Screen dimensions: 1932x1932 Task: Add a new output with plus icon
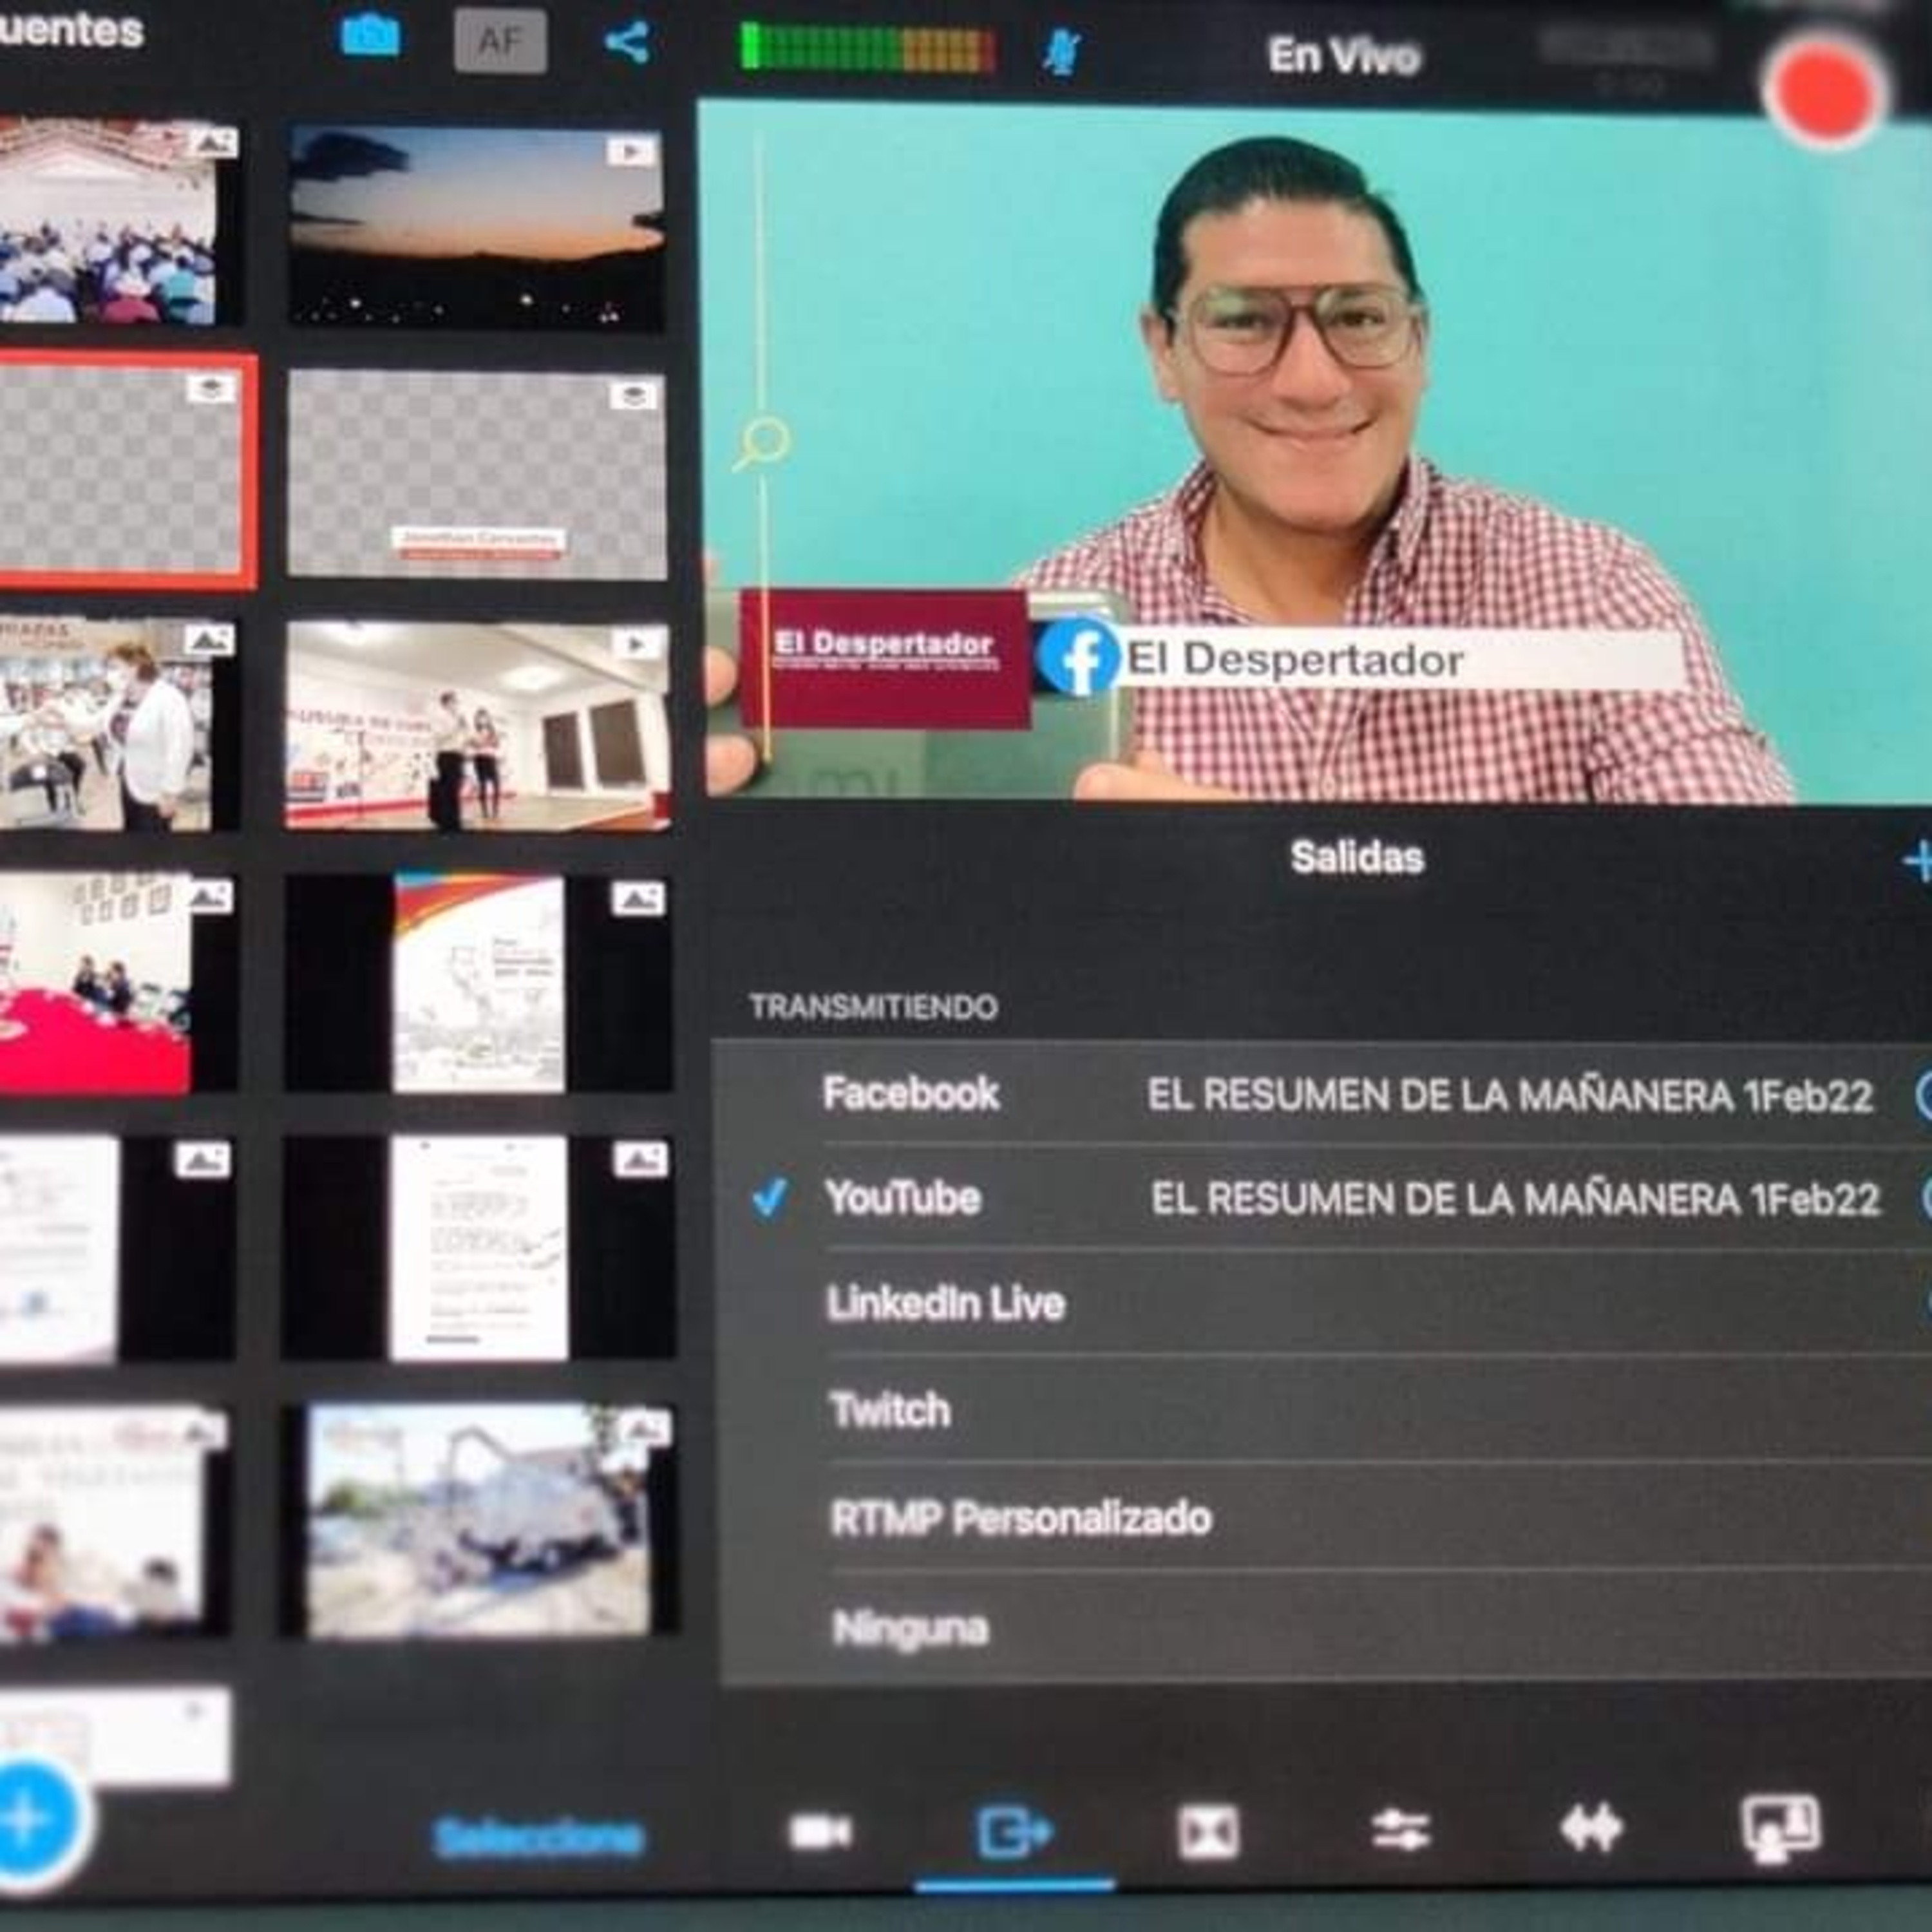click(1917, 861)
